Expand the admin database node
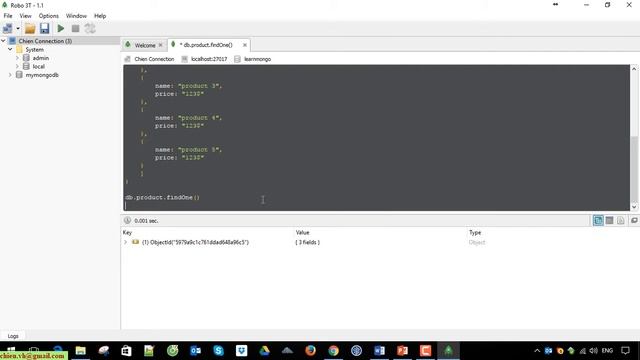The image size is (640, 360). [x=17, y=58]
